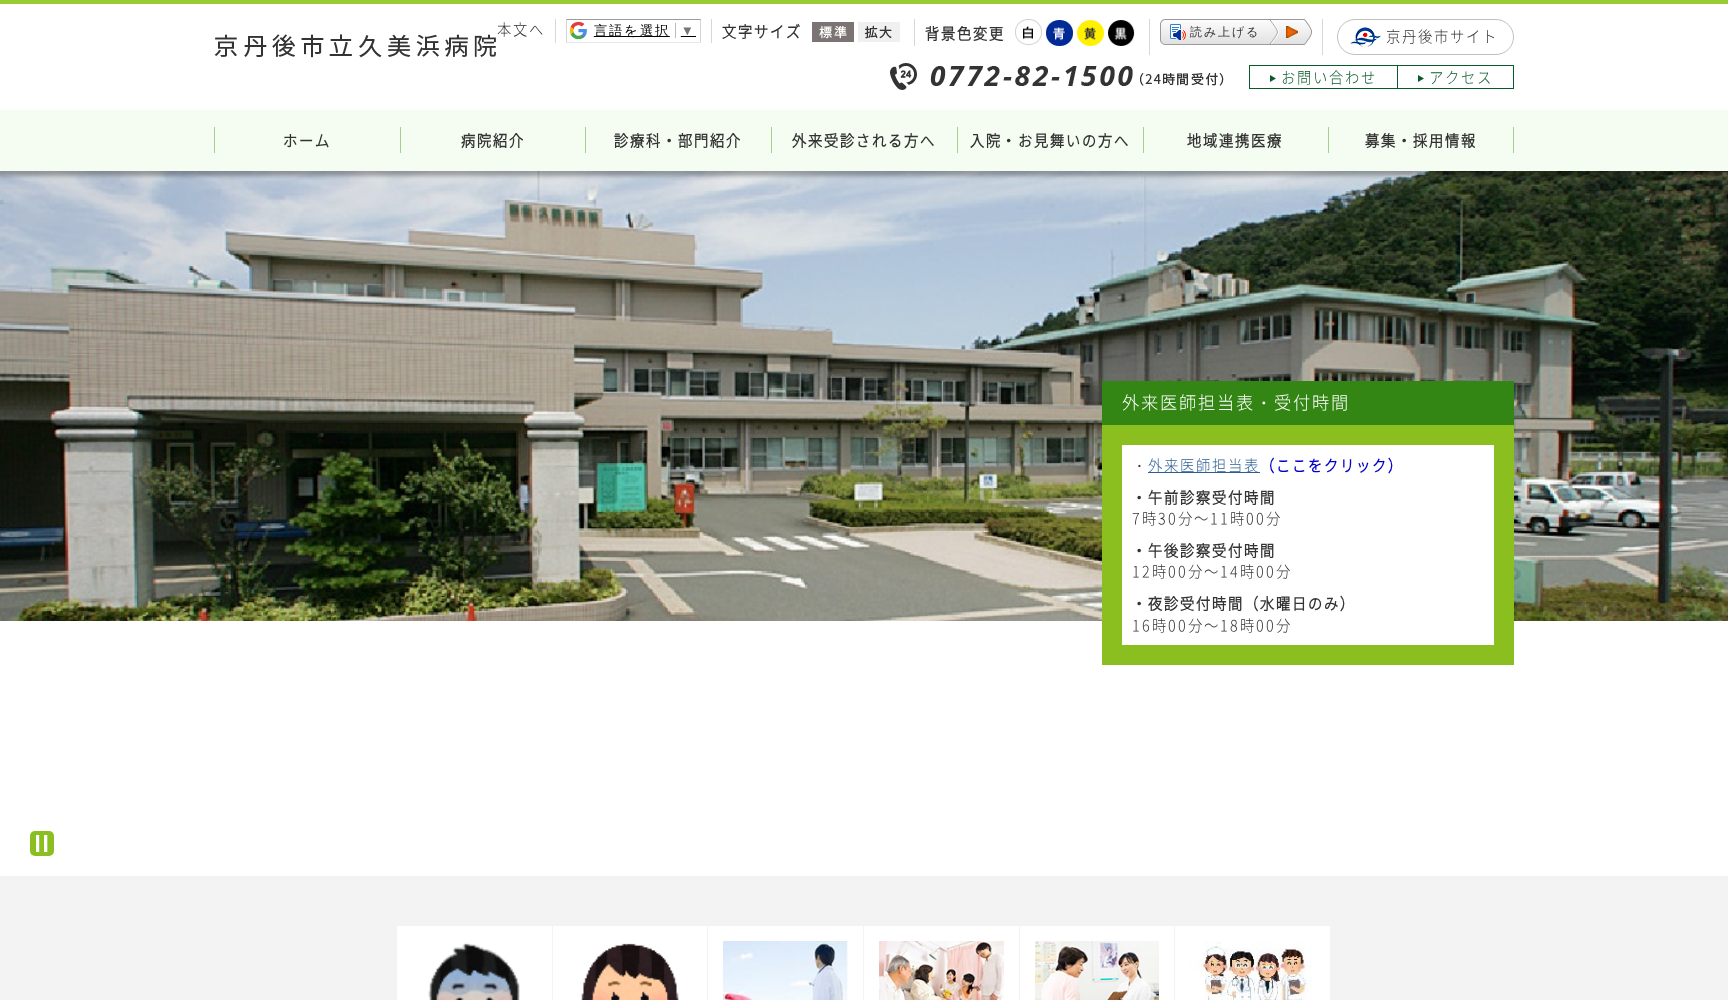The image size is (1728, 1000).
Task: Set text size to 標準
Action: pos(832,32)
